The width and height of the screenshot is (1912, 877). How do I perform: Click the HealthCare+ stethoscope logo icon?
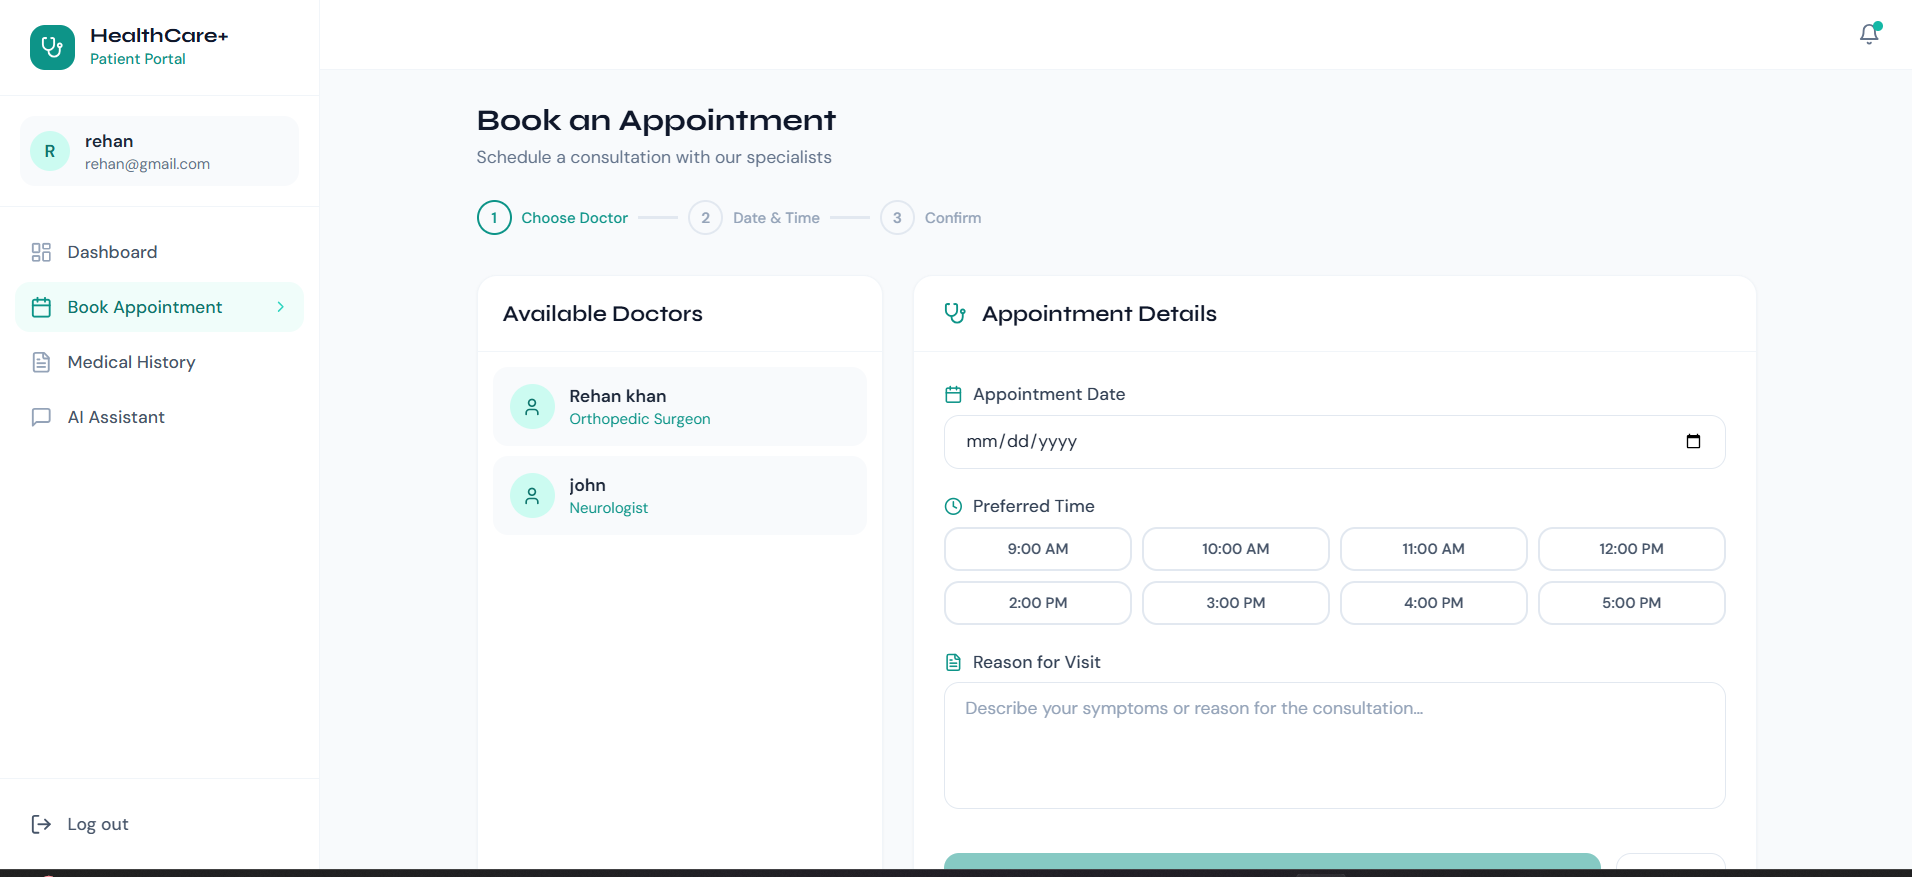tap(52, 47)
